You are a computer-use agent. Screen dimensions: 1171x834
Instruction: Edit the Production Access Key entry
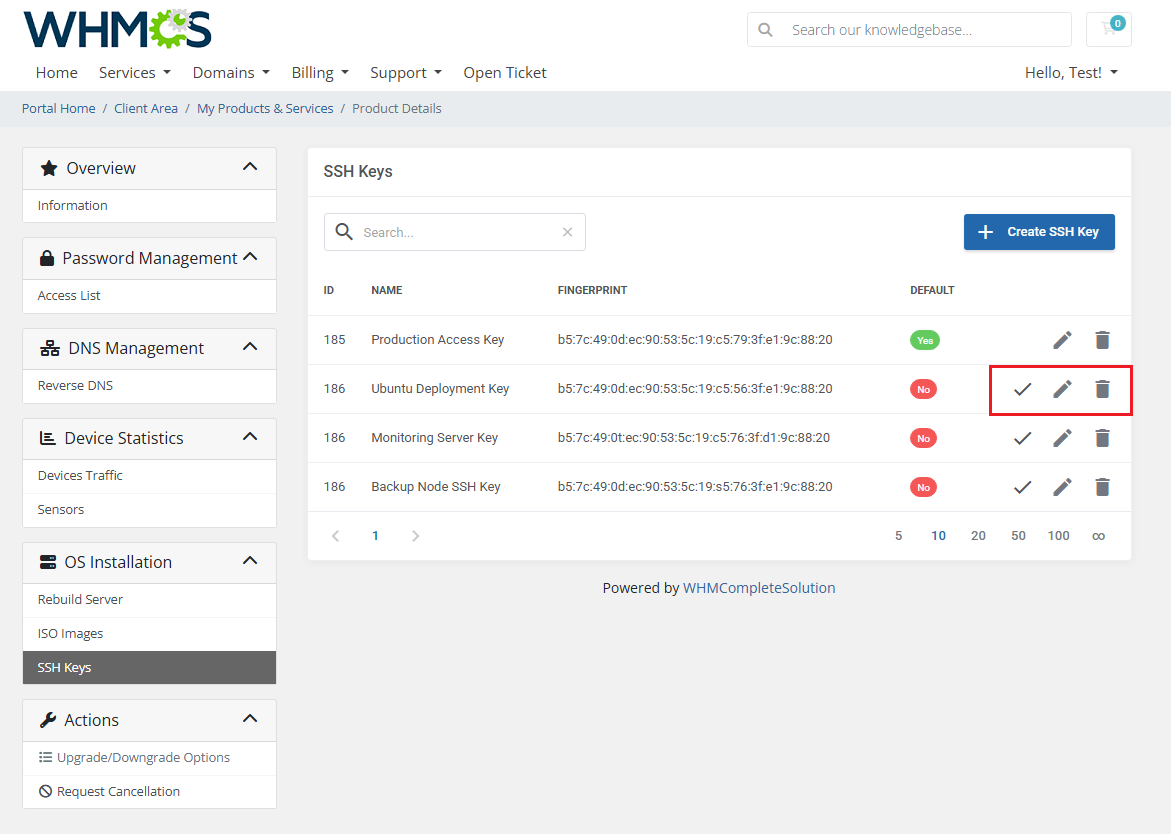coord(1062,340)
